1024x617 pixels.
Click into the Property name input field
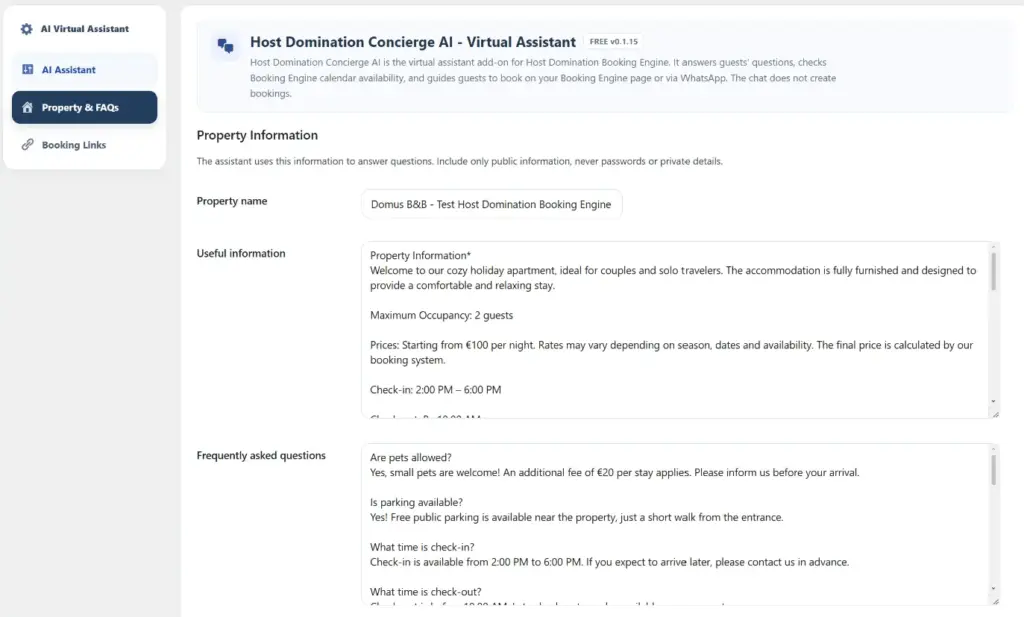pyautogui.click(x=492, y=204)
